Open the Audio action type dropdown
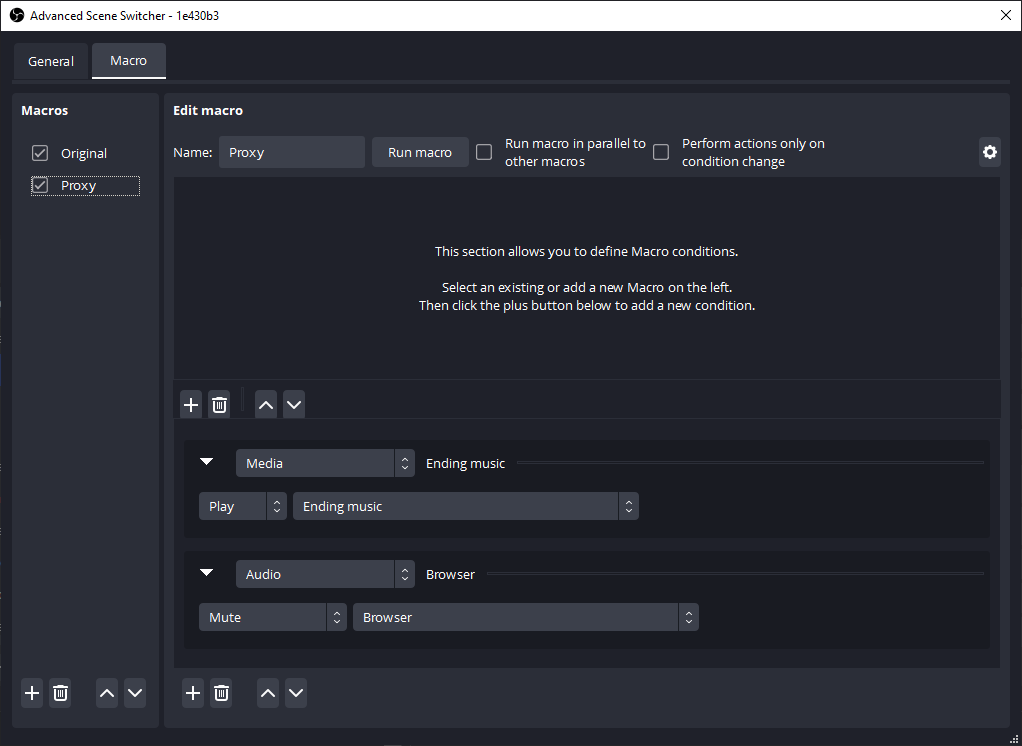Viewport: 1022px width, 746px height. pyautogui.click(x=325, y=574)
